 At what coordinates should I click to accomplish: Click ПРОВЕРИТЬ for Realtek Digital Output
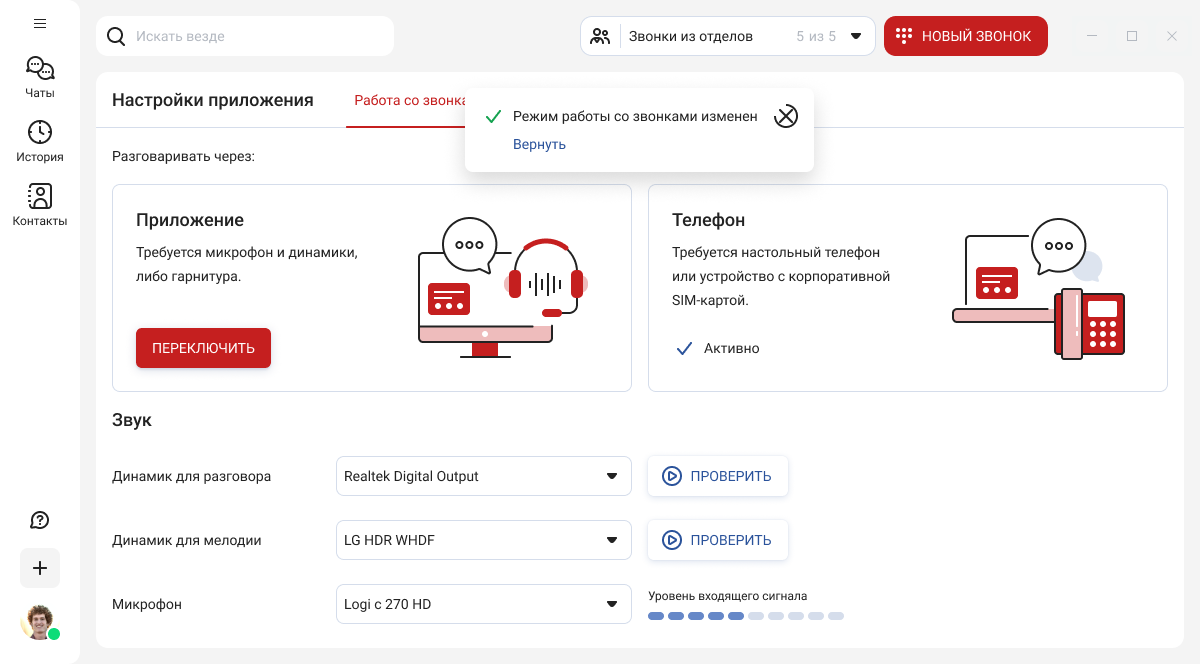(x=718, y=476)
